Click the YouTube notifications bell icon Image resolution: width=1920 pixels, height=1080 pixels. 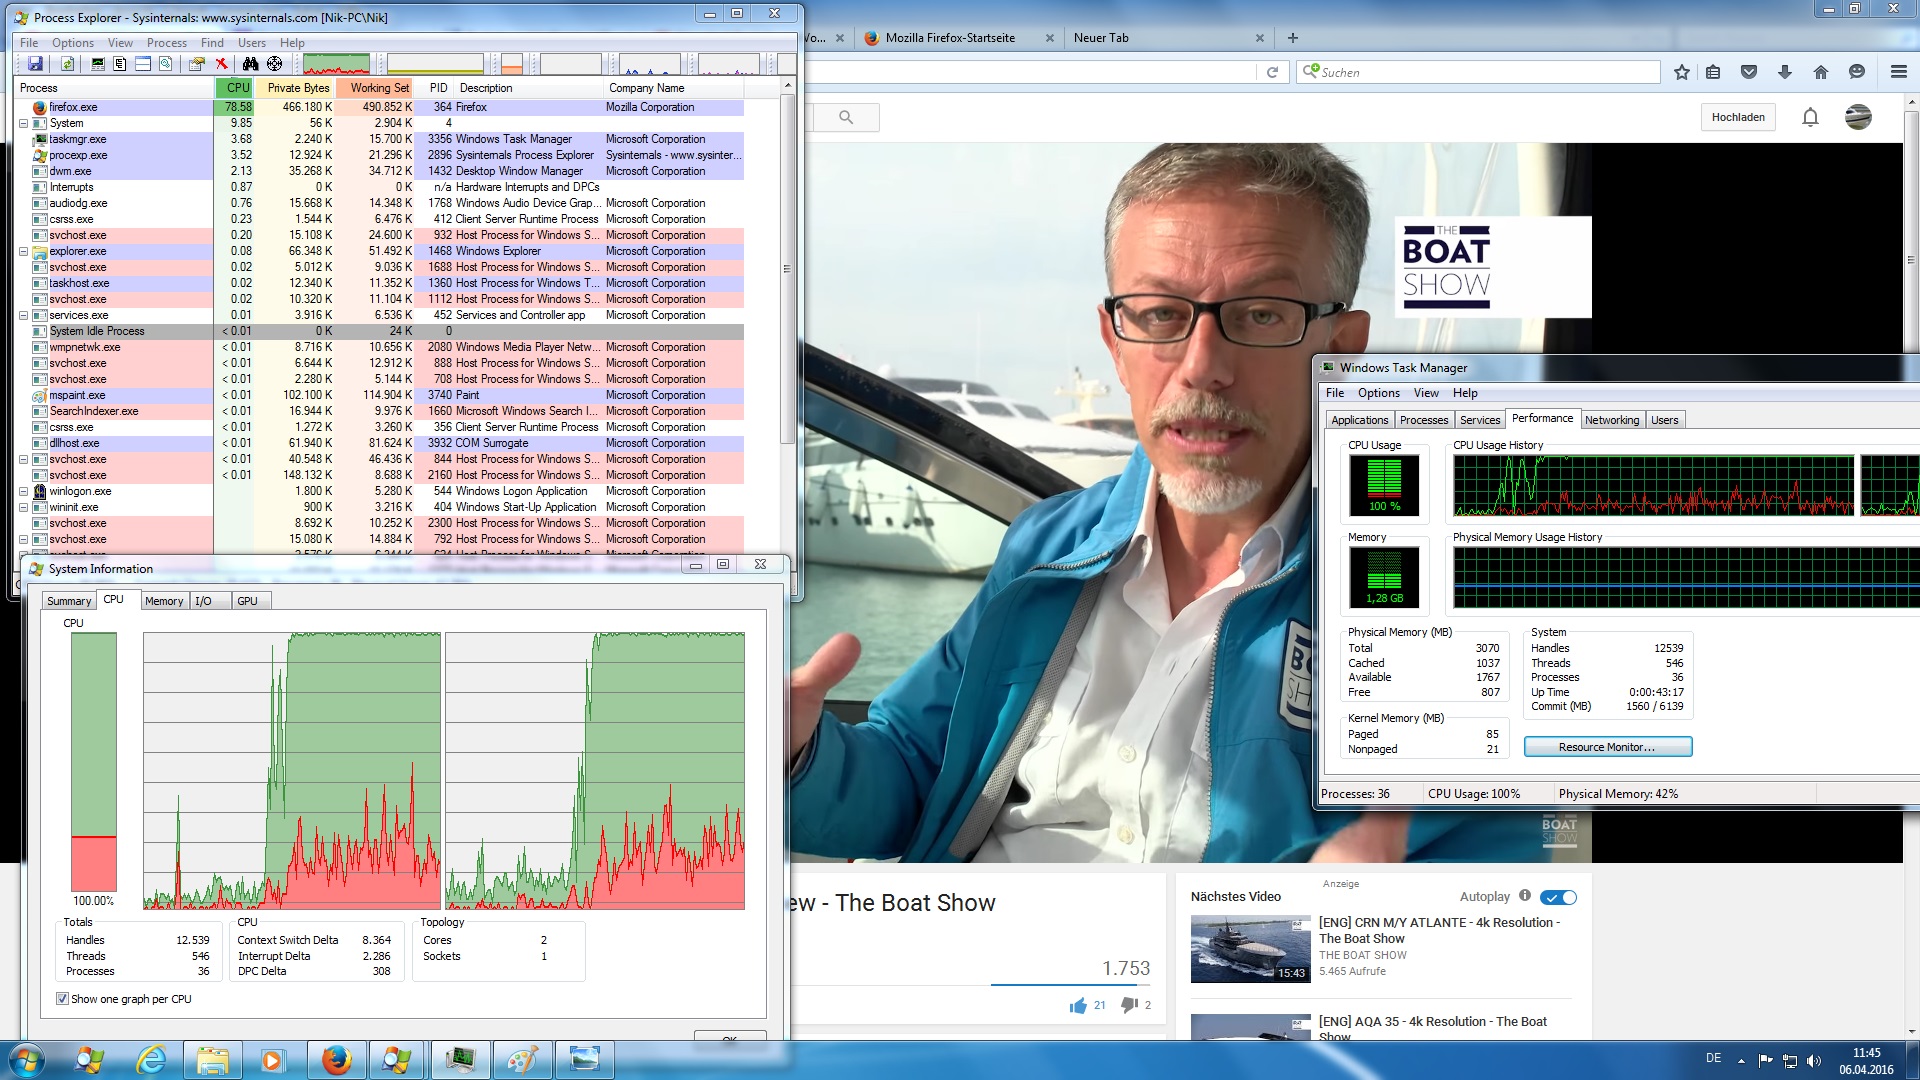1810,117
